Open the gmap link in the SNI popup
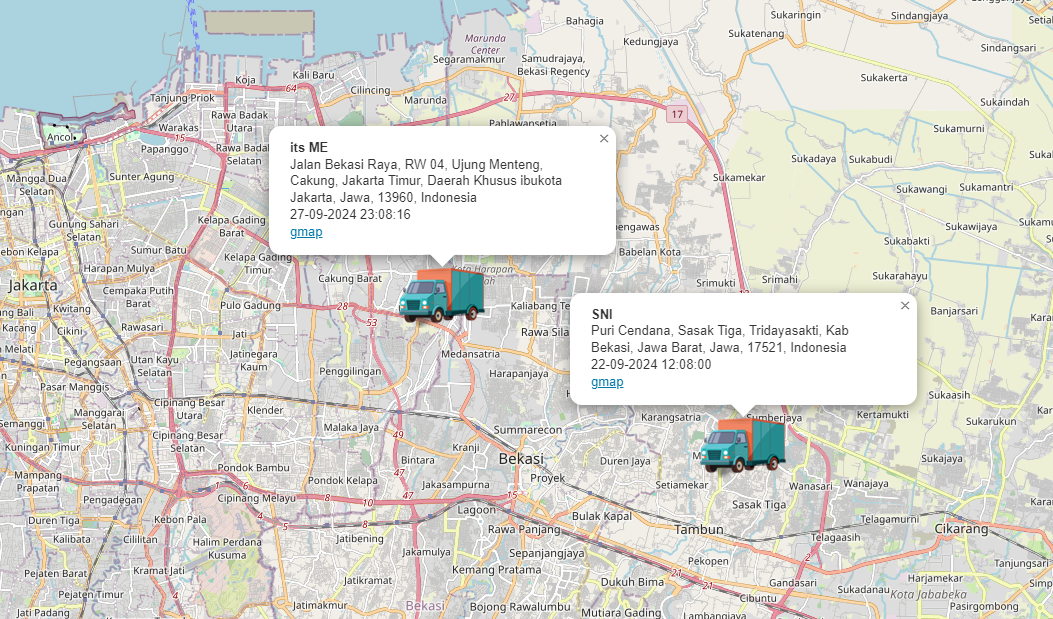Image resolution: width=1053 pixels, height=619 pixels. click(607, 382)
